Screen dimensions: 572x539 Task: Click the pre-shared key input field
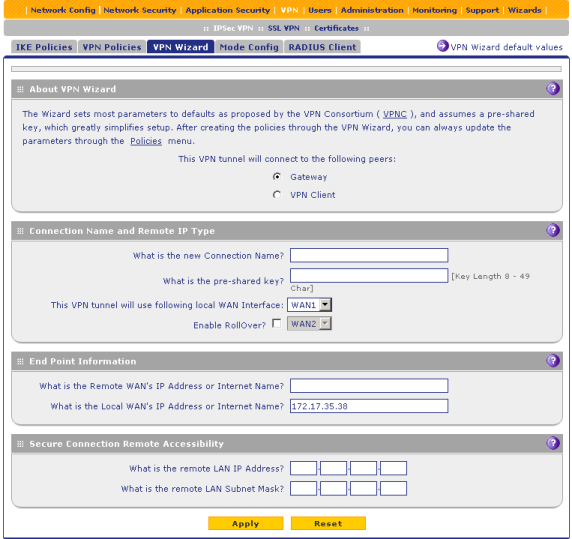(369, 276)
